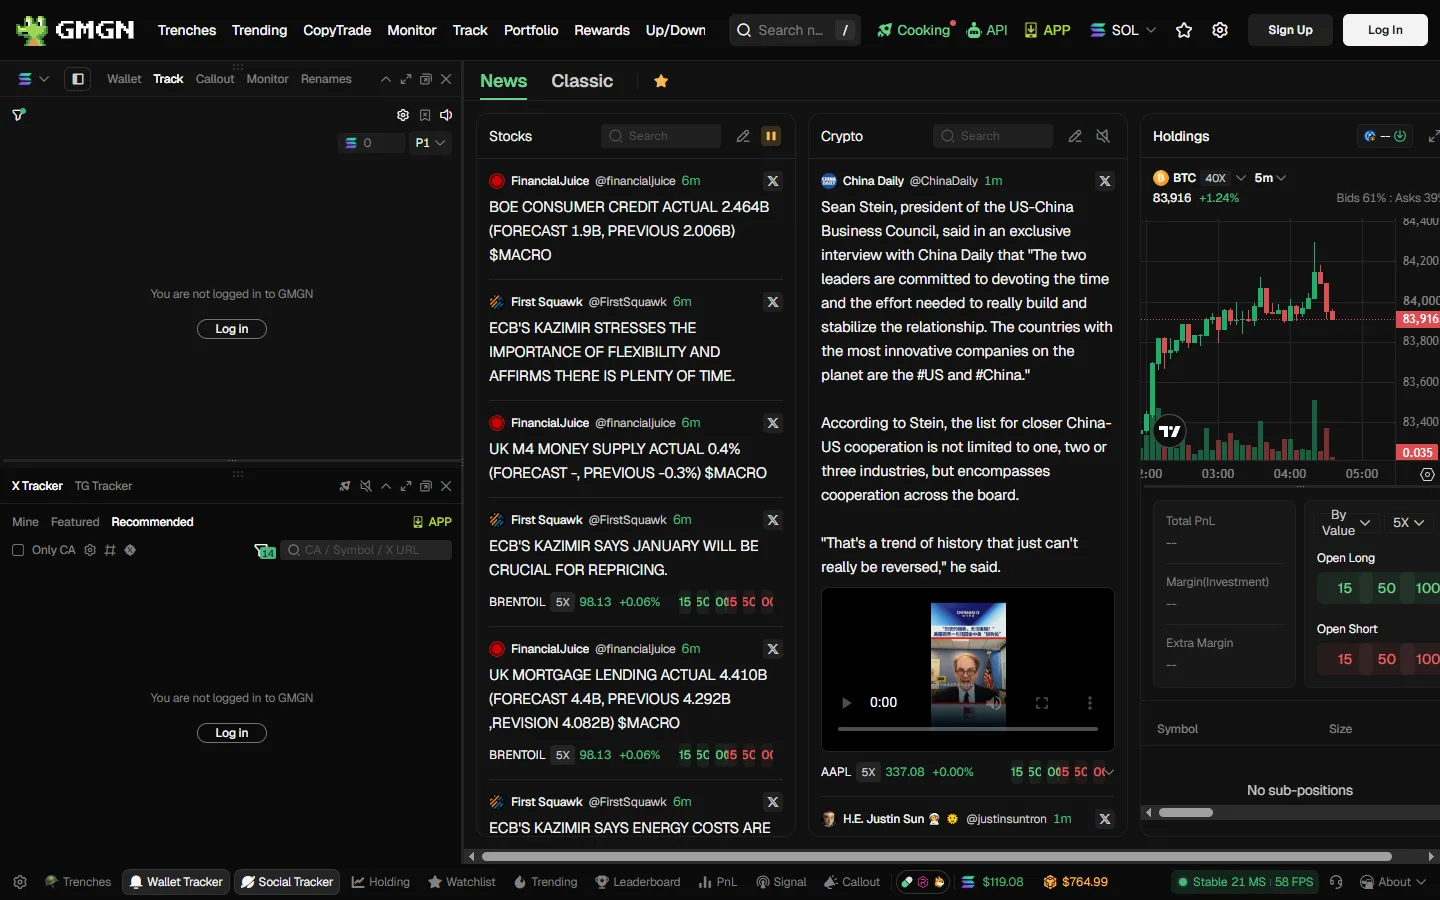The width and height of the screenshot is (1440, 900).
Task: Open X Tracker filter with 14 badge
Action: pyautogui.click(x=265, y=551)
